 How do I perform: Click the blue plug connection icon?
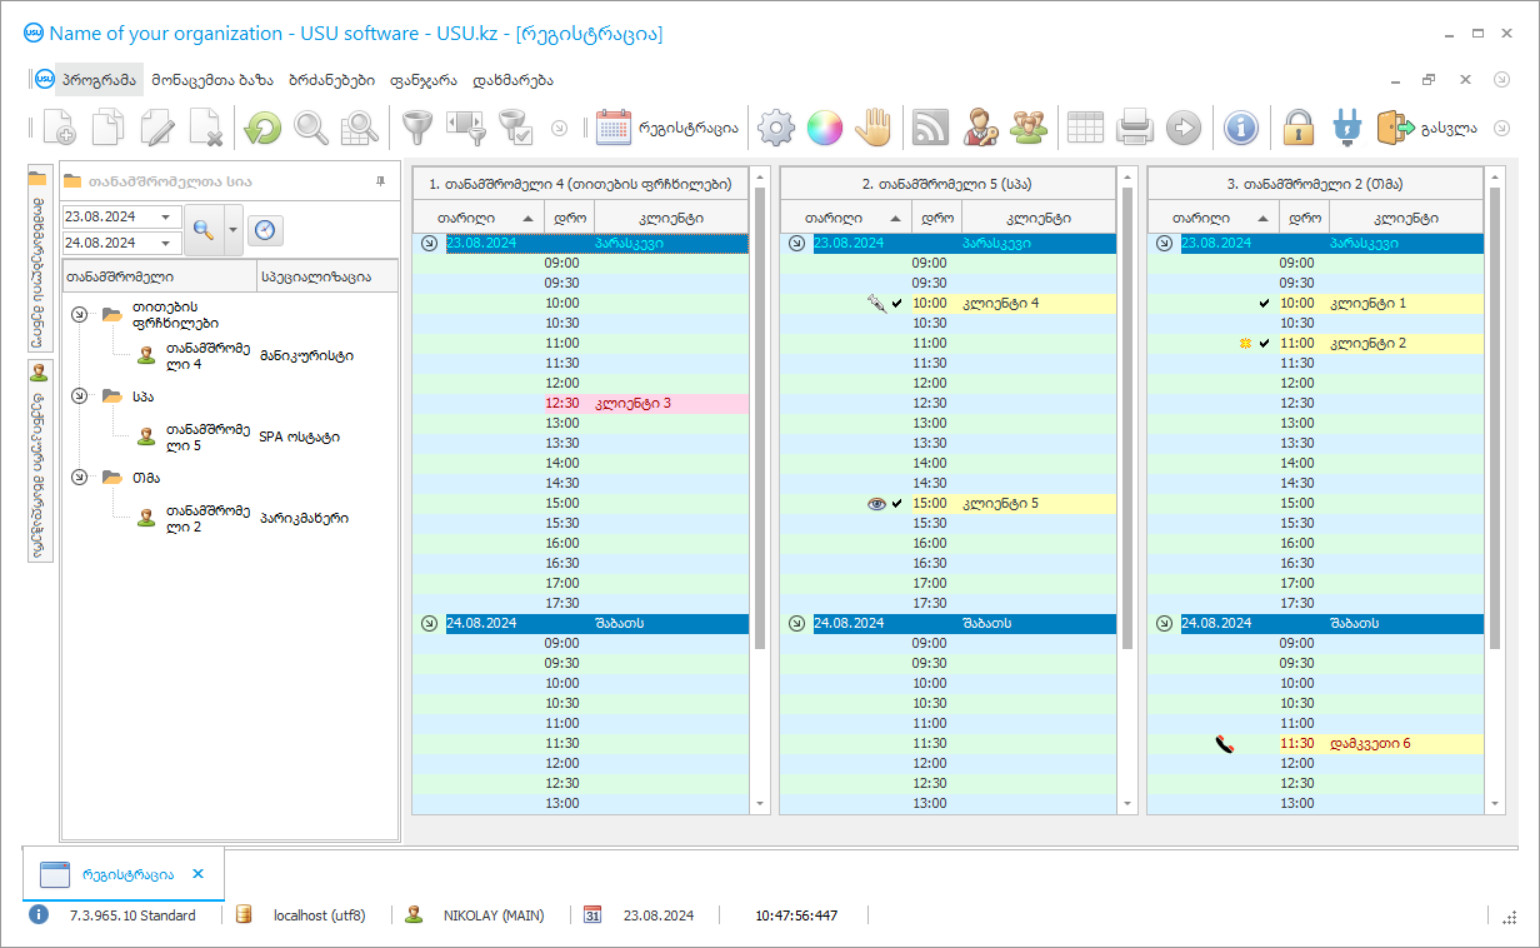click(x=1347, y=128)
